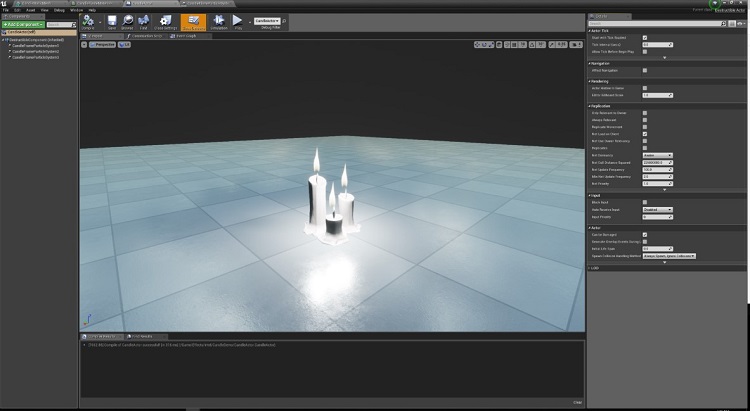
Task: Open the Net Dormancy dropdown
Action: pos(657,155)
